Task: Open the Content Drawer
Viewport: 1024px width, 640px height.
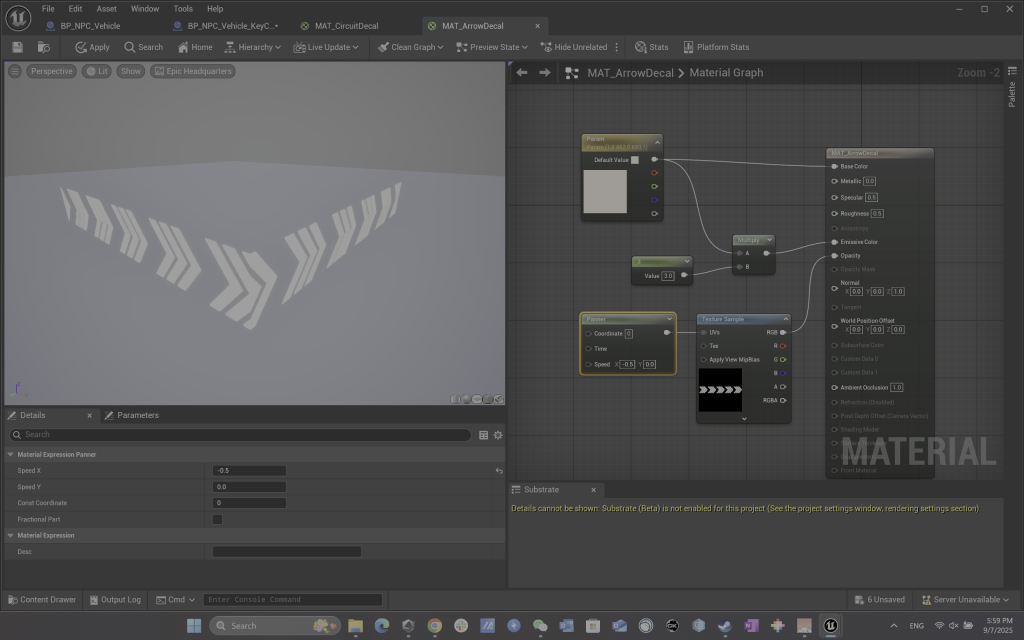Action: pyautogui.click(x=41, y=600)
